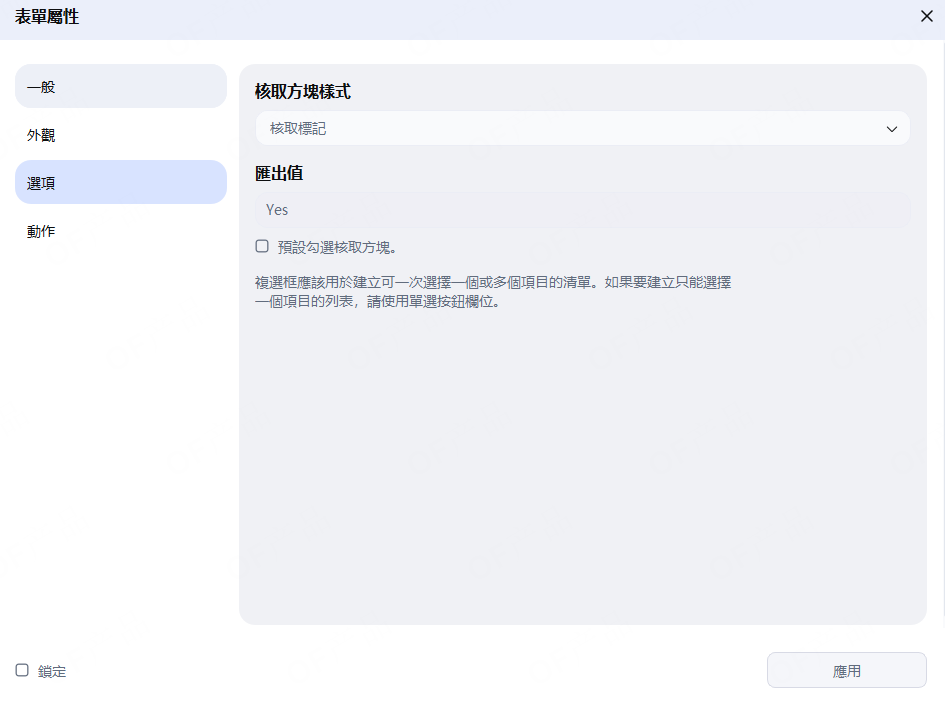Apply the form property changes

pos(846,670)
